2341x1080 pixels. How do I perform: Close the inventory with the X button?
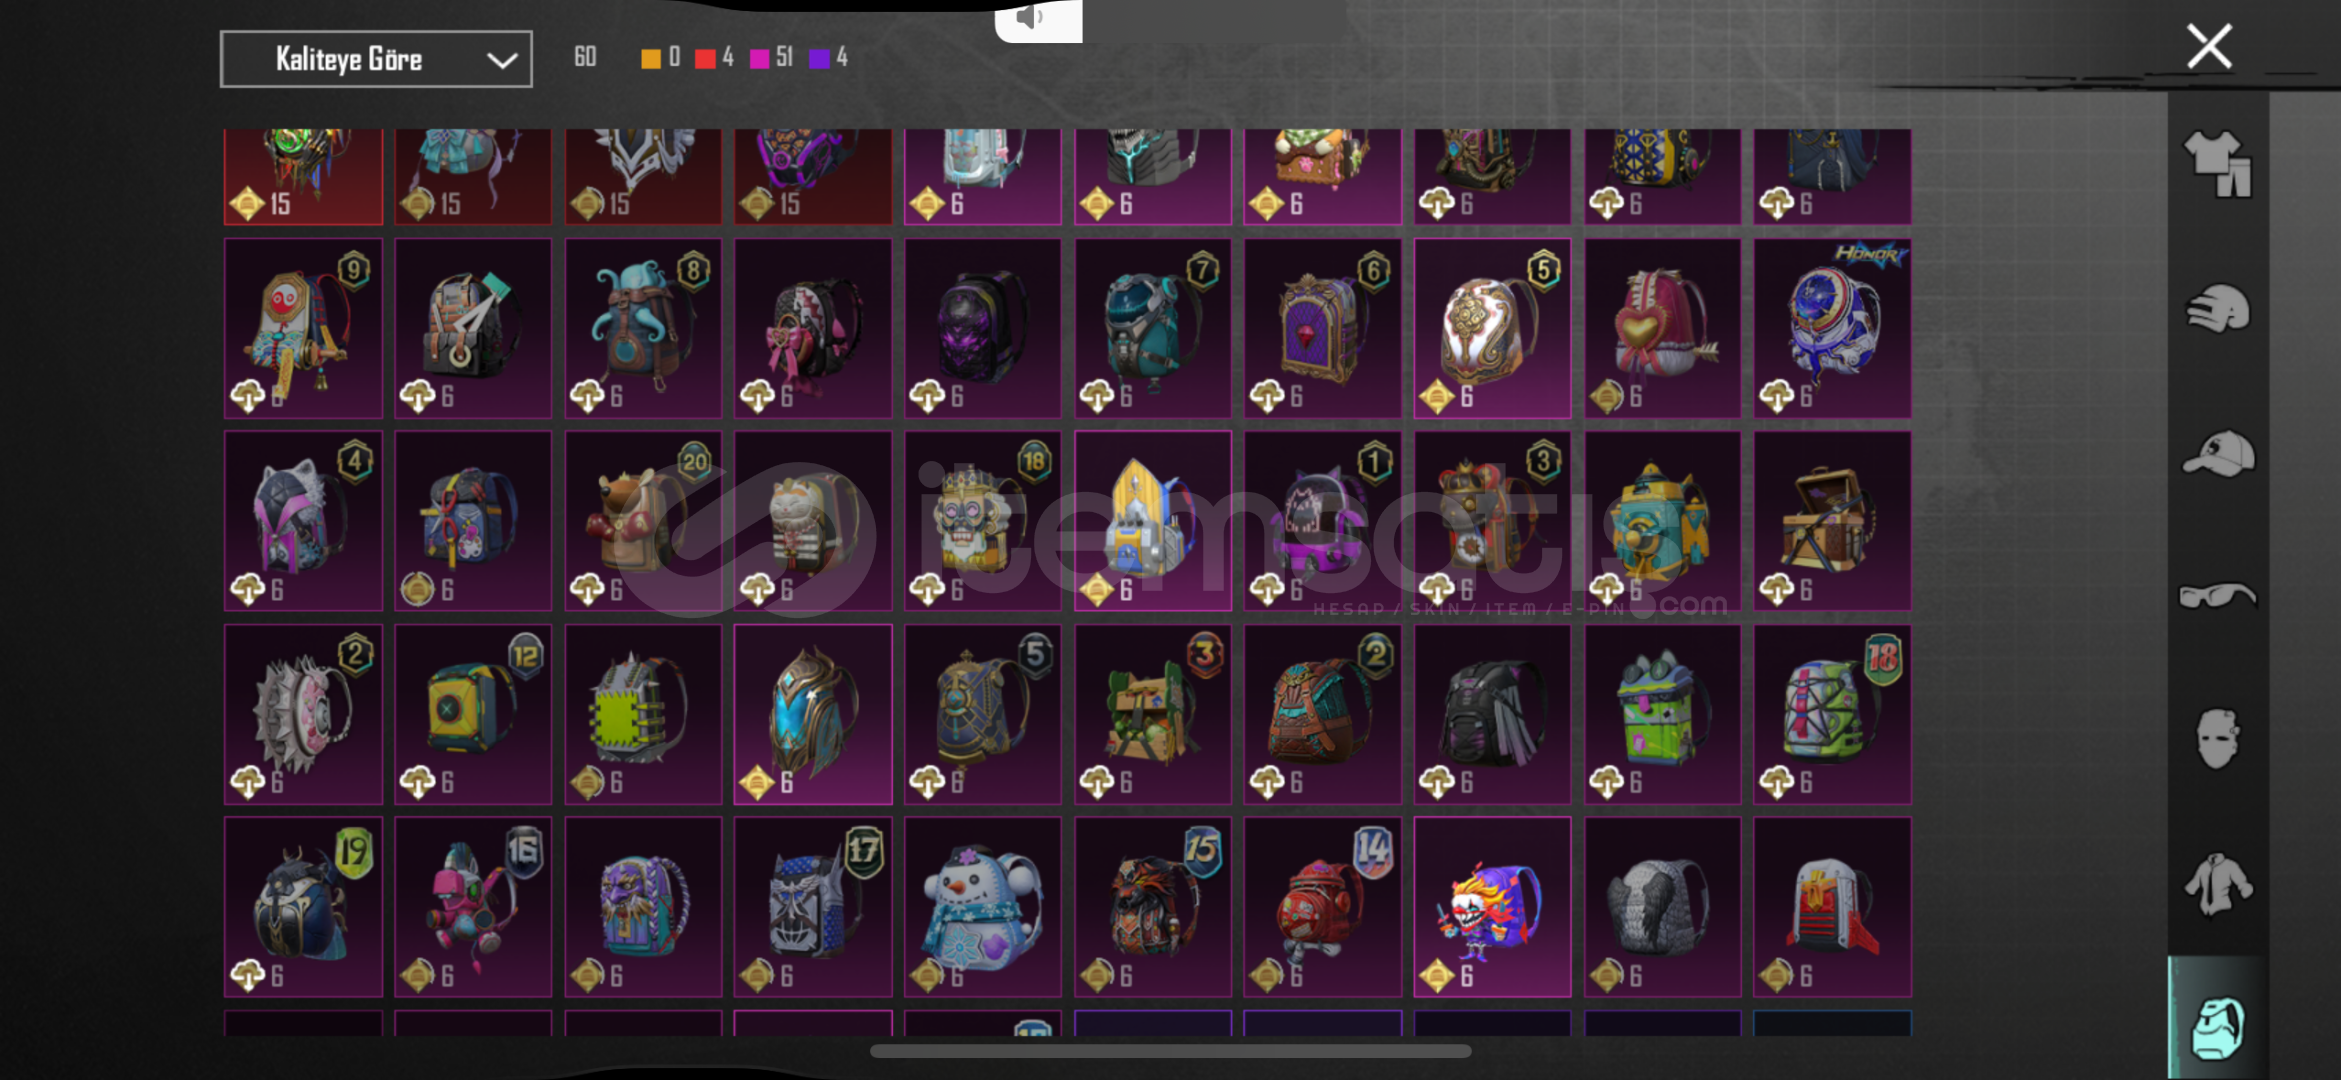[x=2209, y=46]
